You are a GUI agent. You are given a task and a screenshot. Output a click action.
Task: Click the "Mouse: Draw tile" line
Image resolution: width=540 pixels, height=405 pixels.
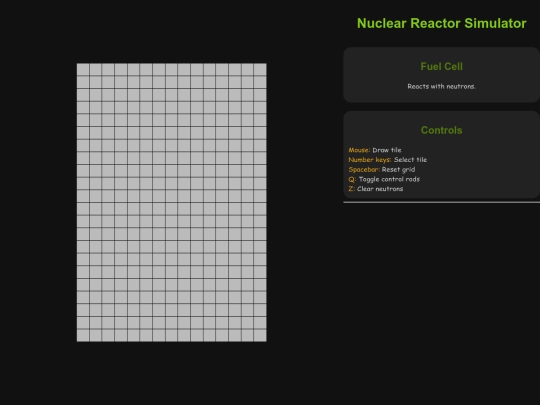(375, 150)
